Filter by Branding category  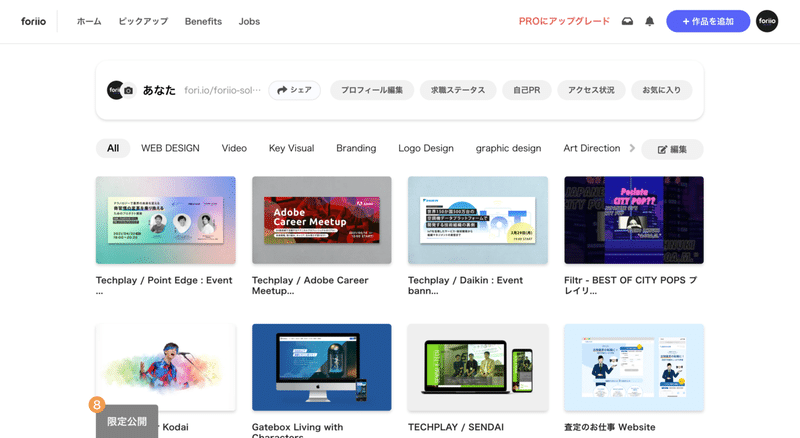tap(356, 148)
